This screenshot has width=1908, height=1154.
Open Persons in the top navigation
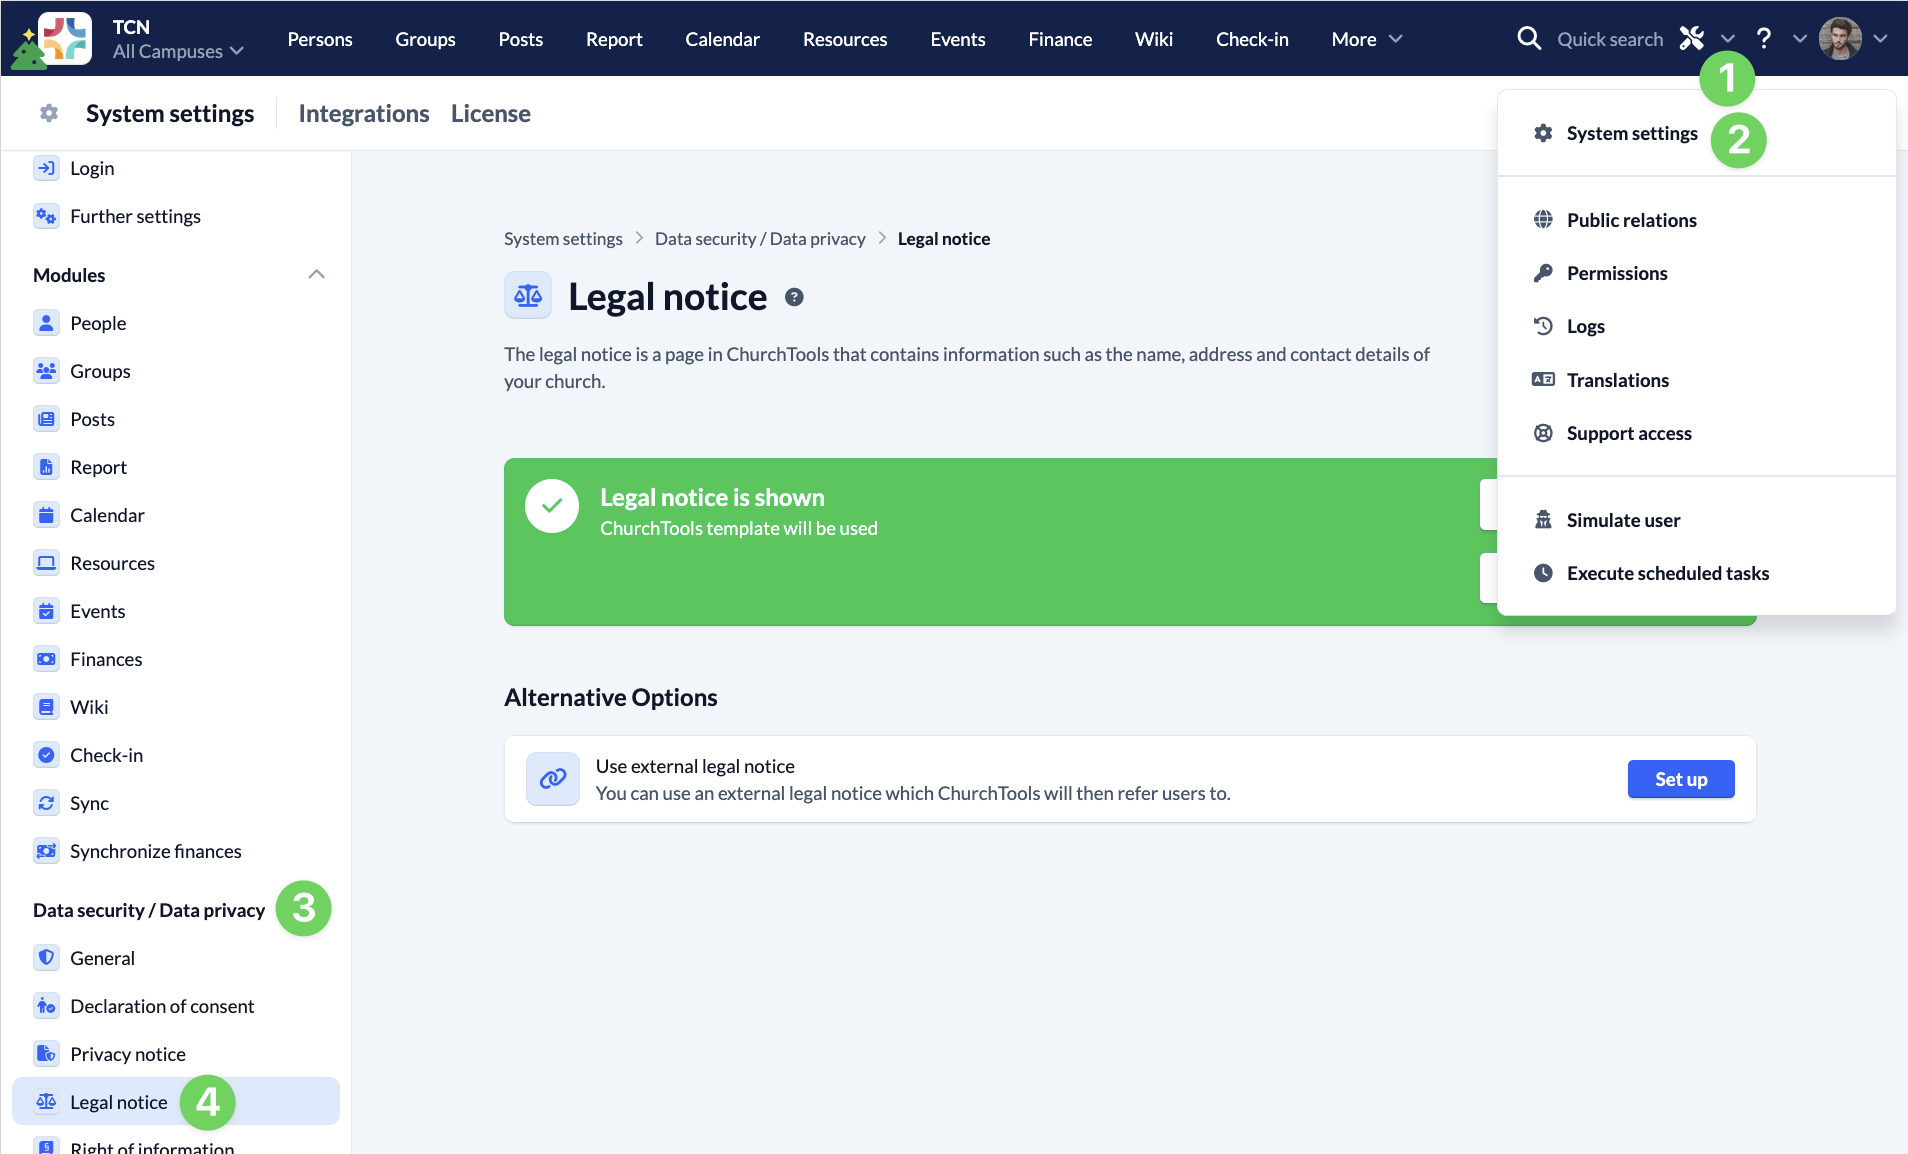point(320,39)
